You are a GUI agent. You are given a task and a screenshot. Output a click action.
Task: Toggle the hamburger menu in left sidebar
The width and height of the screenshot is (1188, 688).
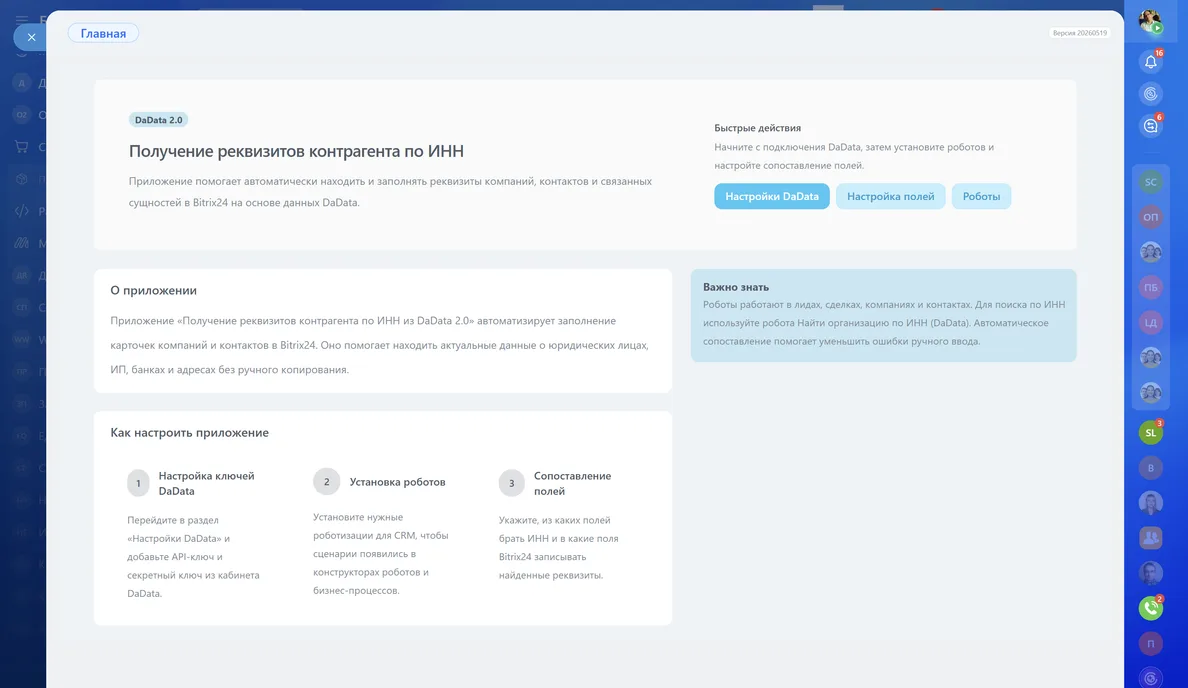pyautogui.click(x=21, y=19)
